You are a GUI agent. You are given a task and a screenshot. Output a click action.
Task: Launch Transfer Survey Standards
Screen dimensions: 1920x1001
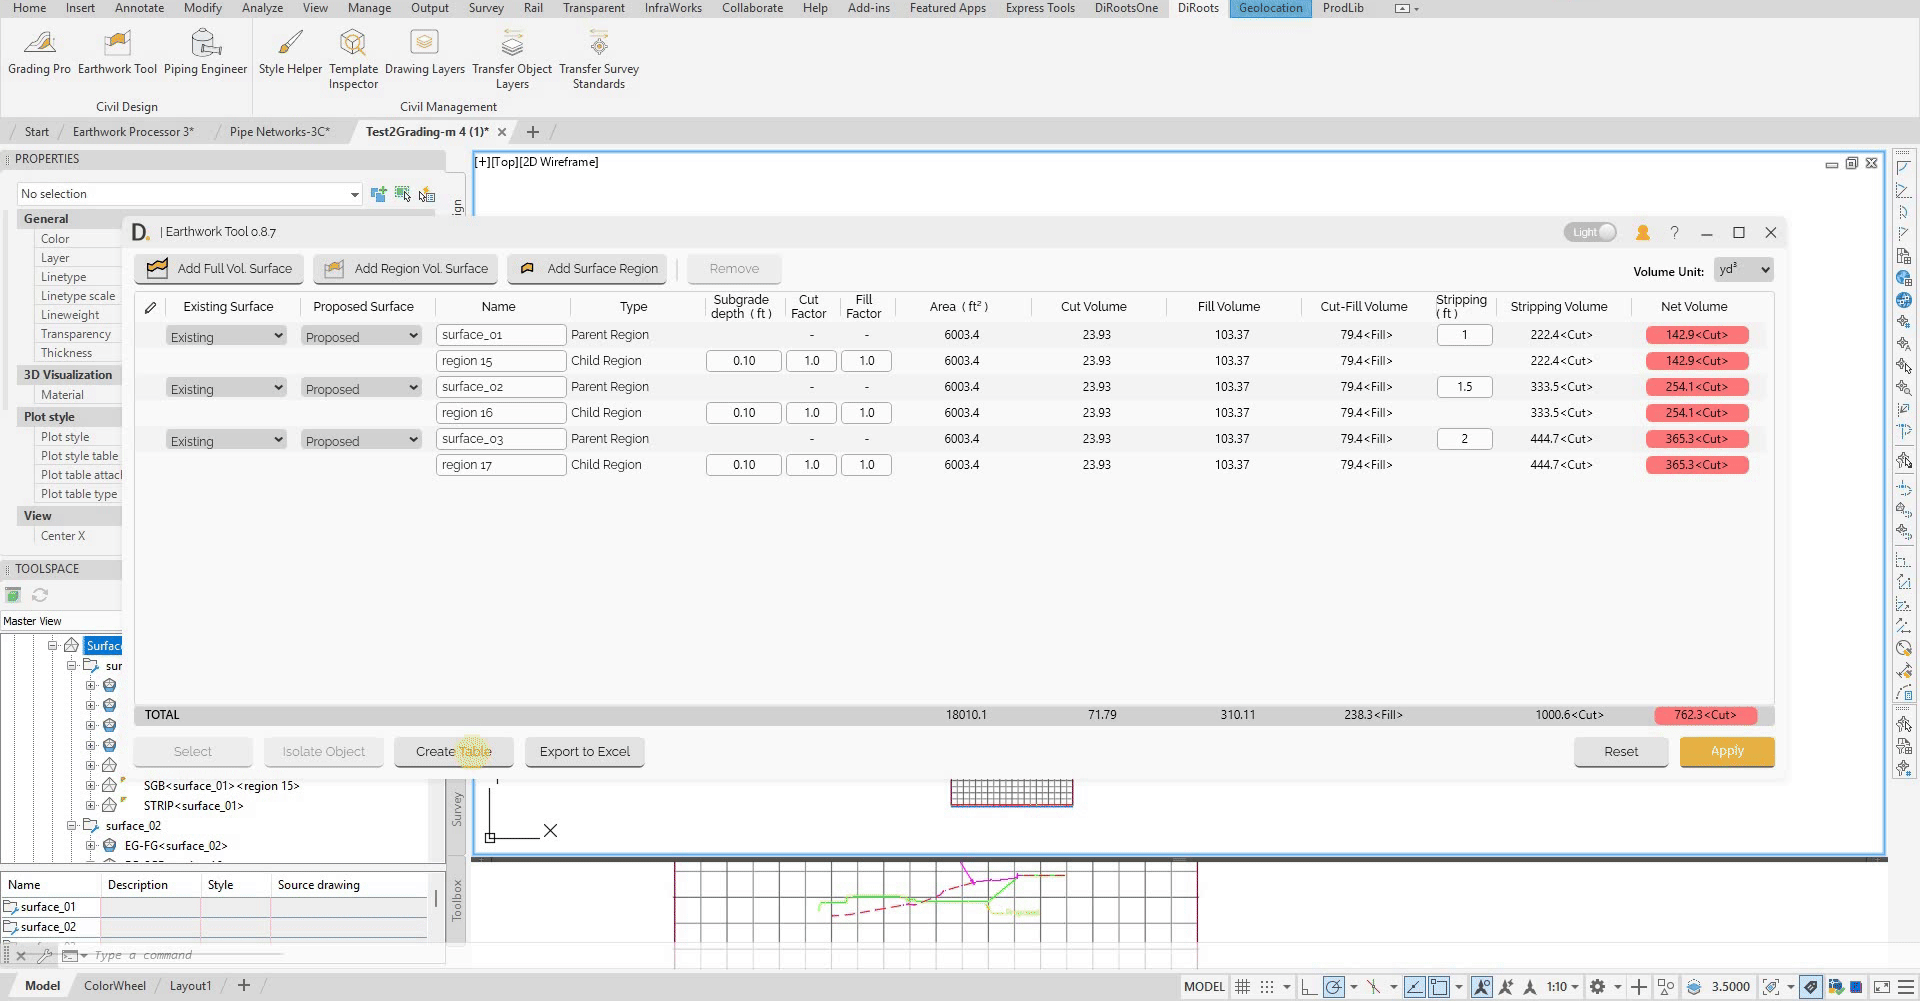(598, 55)
